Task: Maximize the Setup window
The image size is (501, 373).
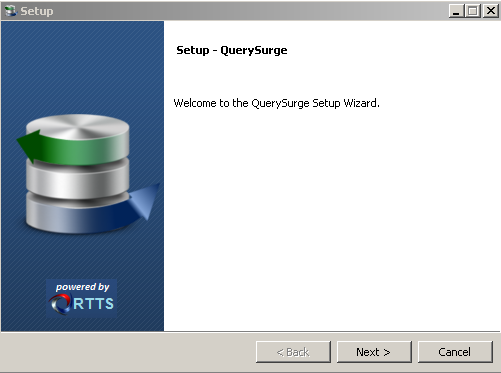Action: point(473,11)
